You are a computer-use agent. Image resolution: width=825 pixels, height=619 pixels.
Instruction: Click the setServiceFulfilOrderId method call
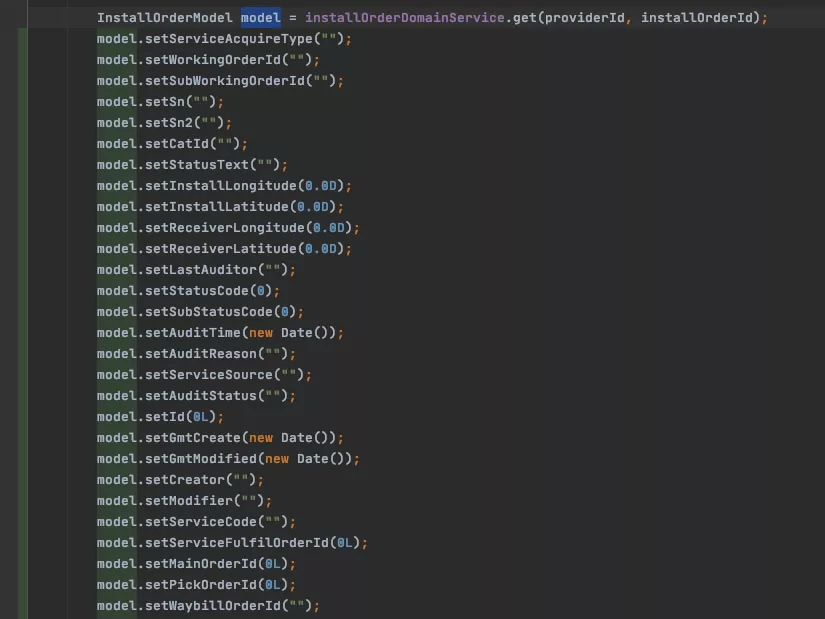pyautogui.click(x=237, y=543)
